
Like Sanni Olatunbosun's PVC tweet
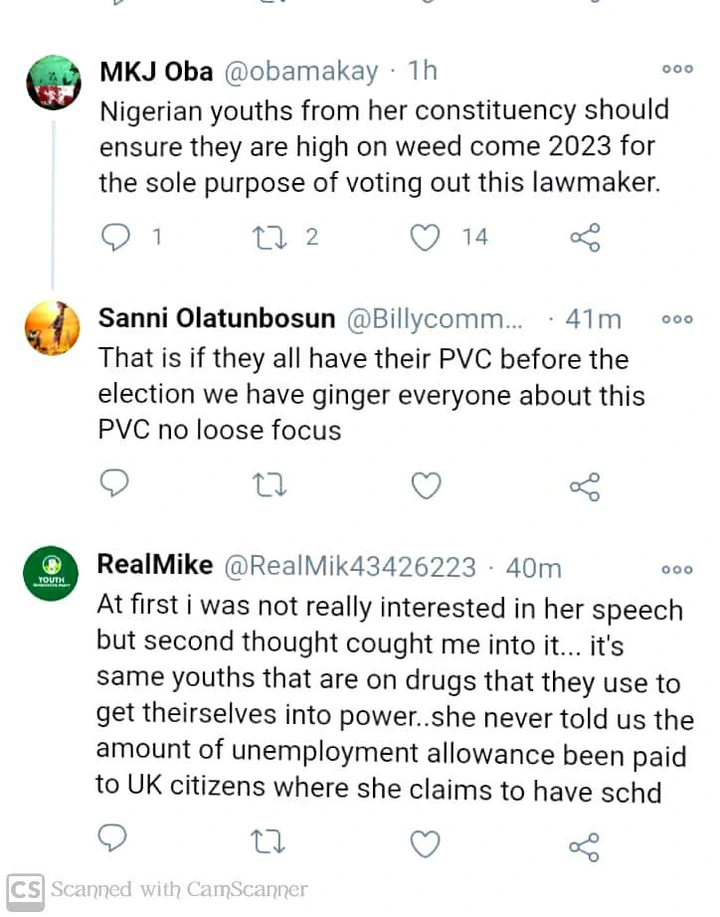click(426, 485)
